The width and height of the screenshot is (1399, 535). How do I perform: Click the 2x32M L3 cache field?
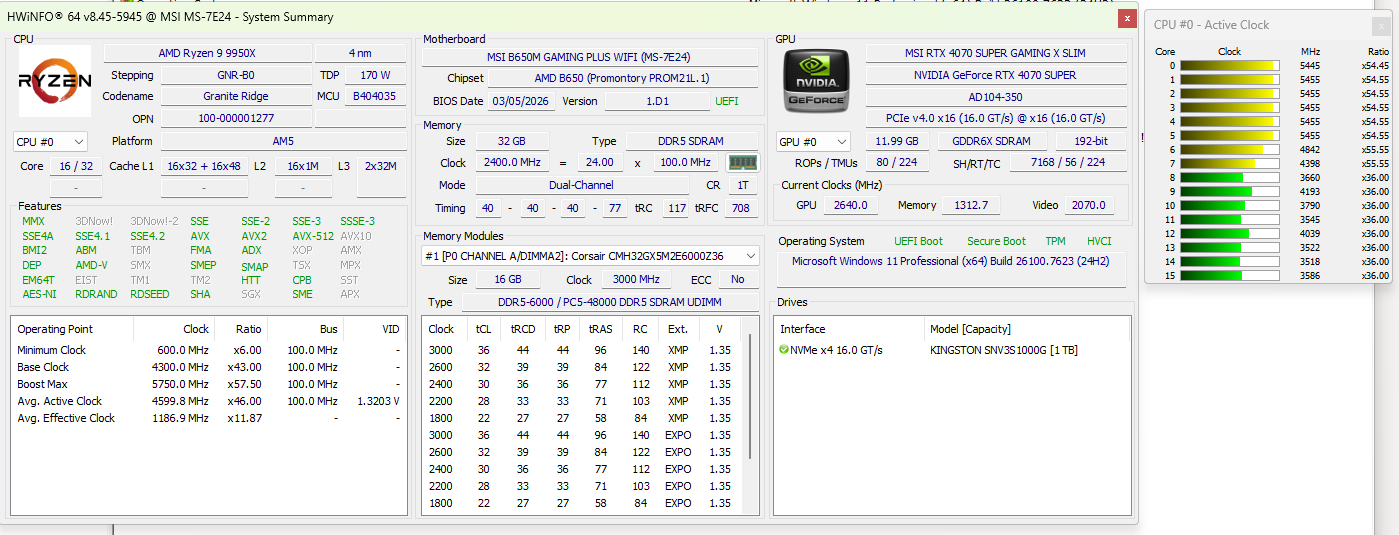coord(381,166)
